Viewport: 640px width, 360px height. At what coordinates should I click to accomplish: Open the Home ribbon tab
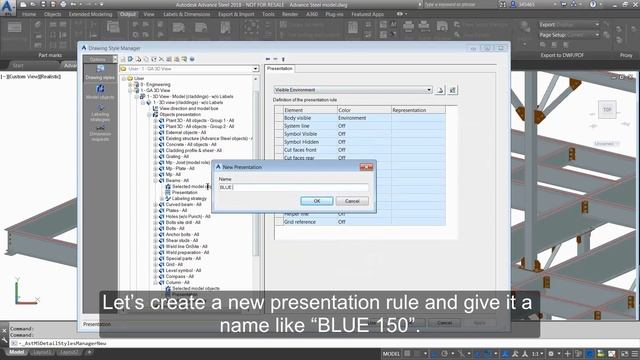(x=29, y=14)
